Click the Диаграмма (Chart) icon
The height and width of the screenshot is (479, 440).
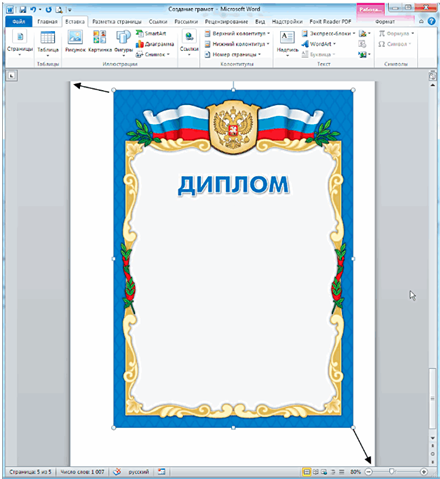pyautogui.click(x=155, y=44)
